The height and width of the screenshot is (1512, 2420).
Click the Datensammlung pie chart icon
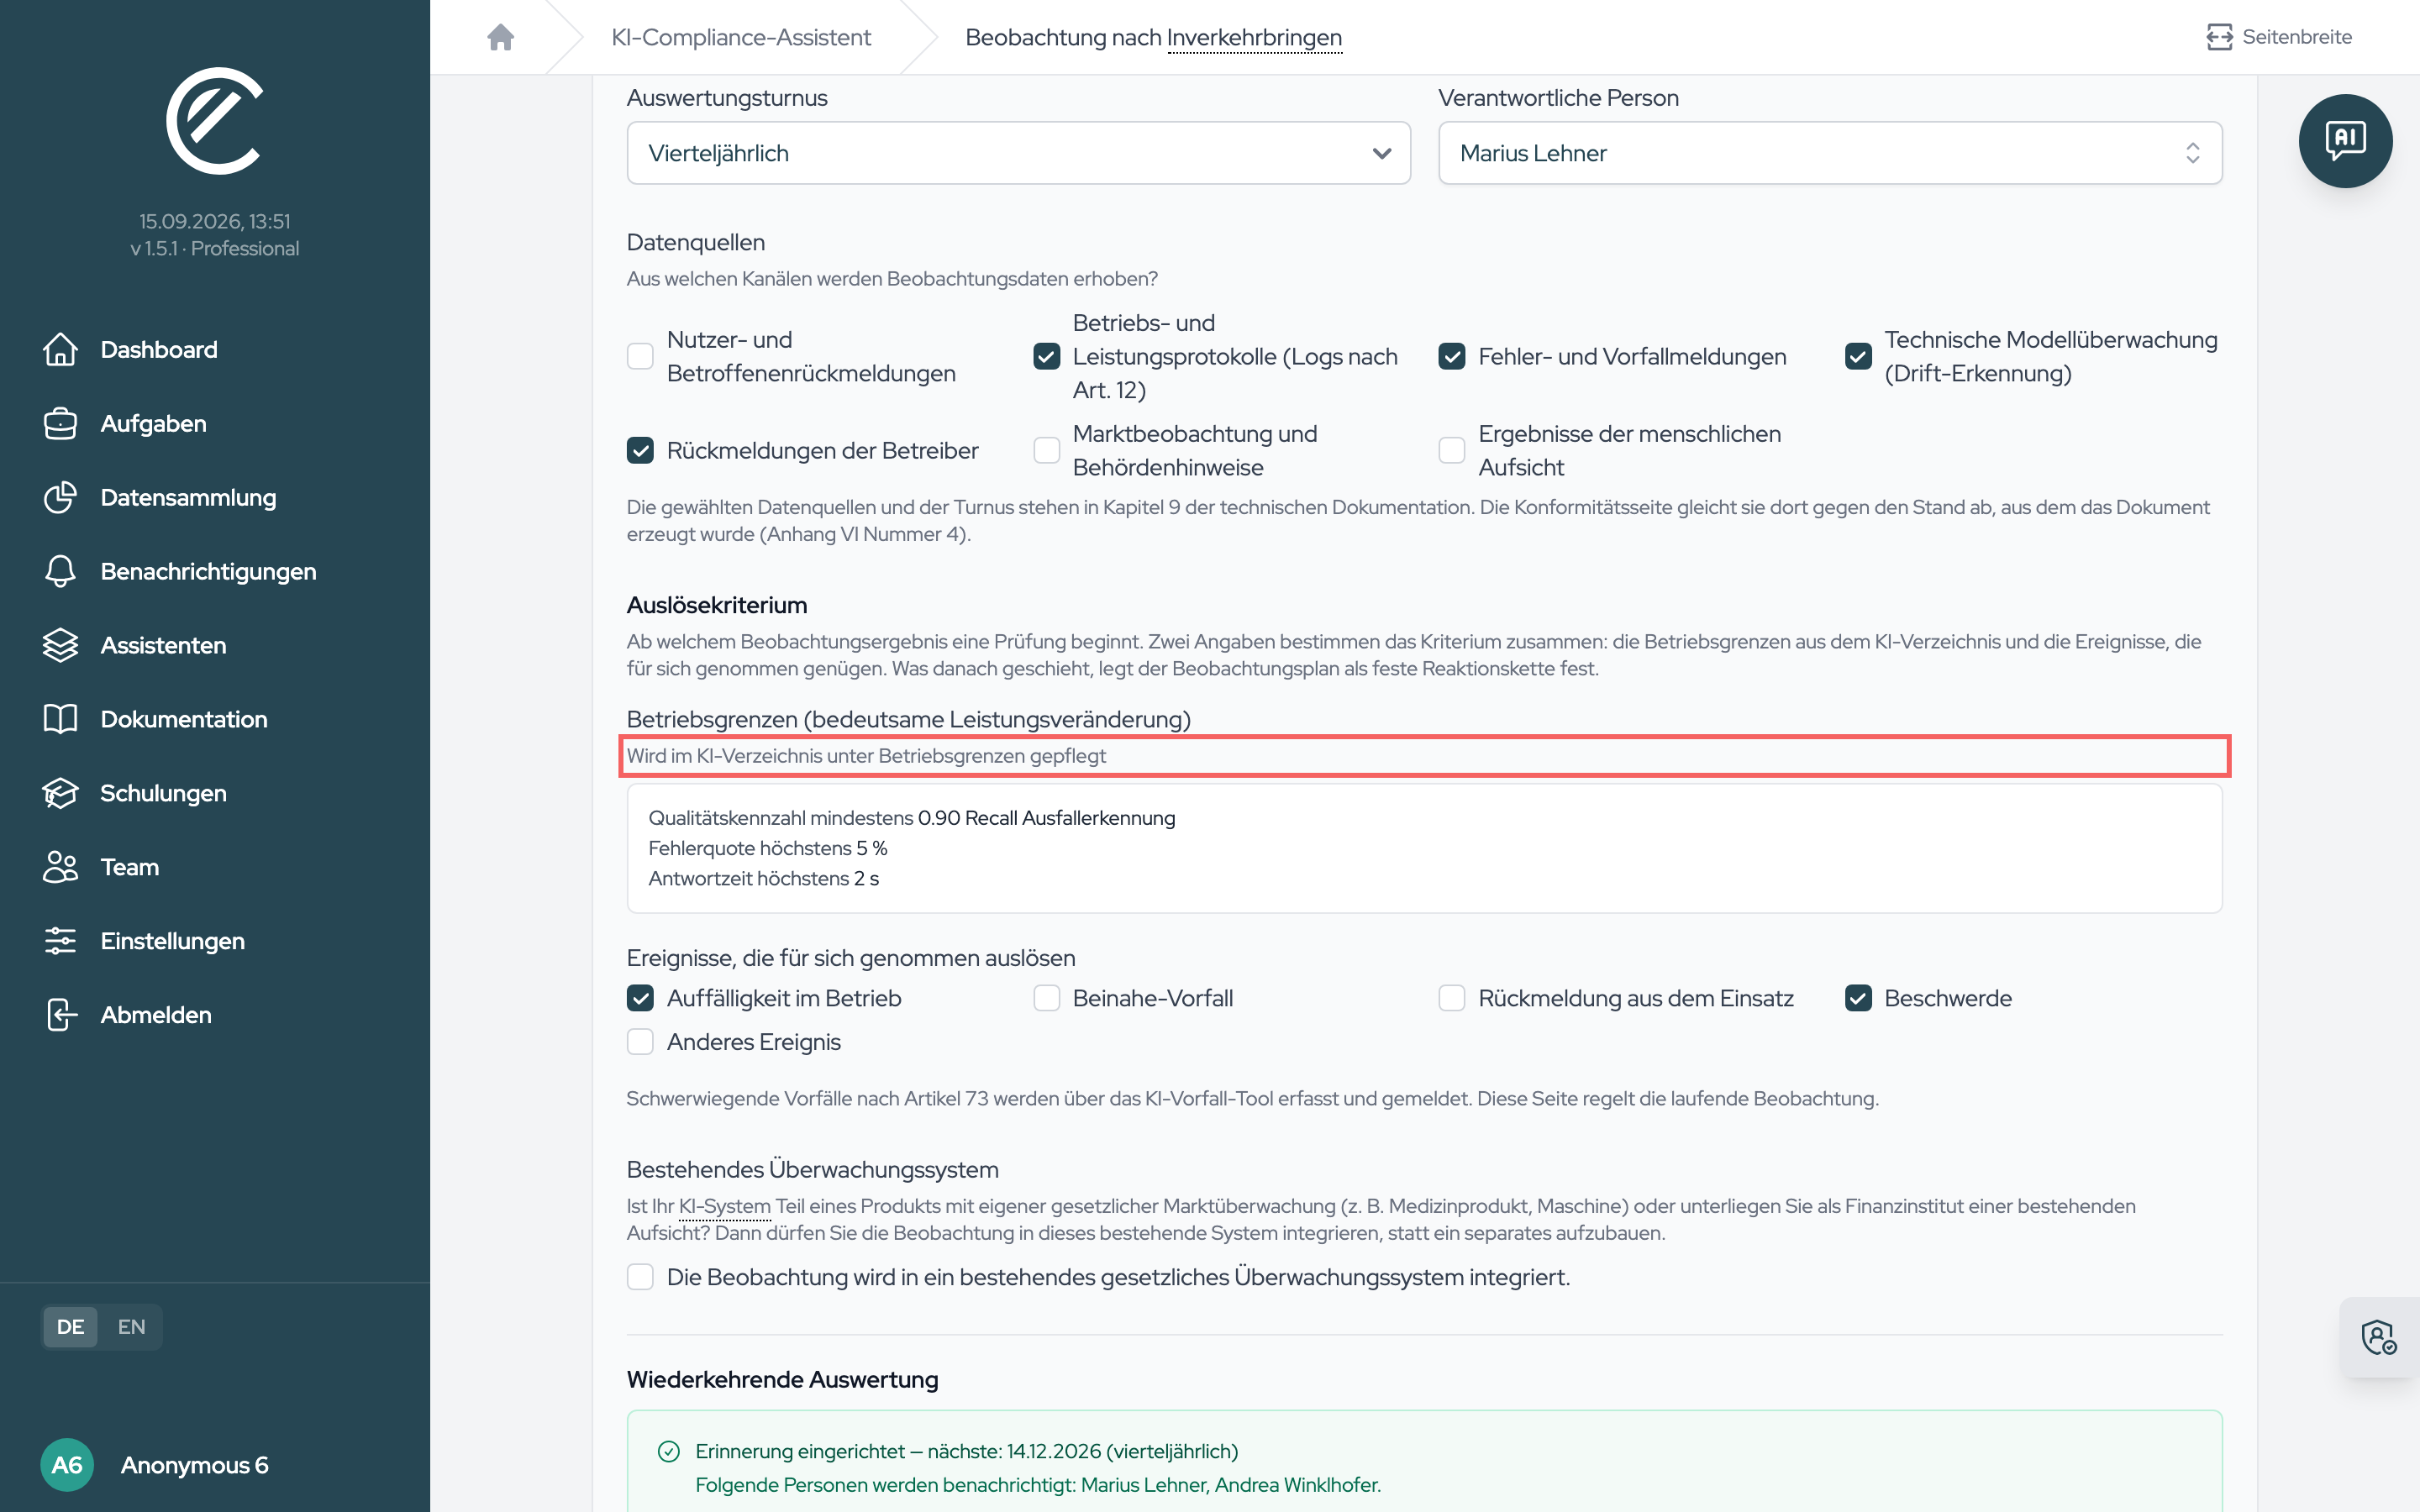tap(60, 497)
